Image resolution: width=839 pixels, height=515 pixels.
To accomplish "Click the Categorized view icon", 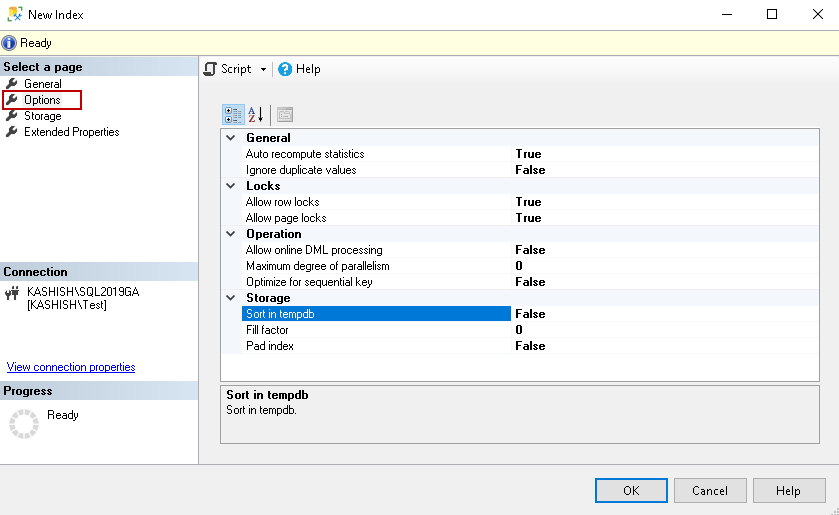I will click(233, 114).
